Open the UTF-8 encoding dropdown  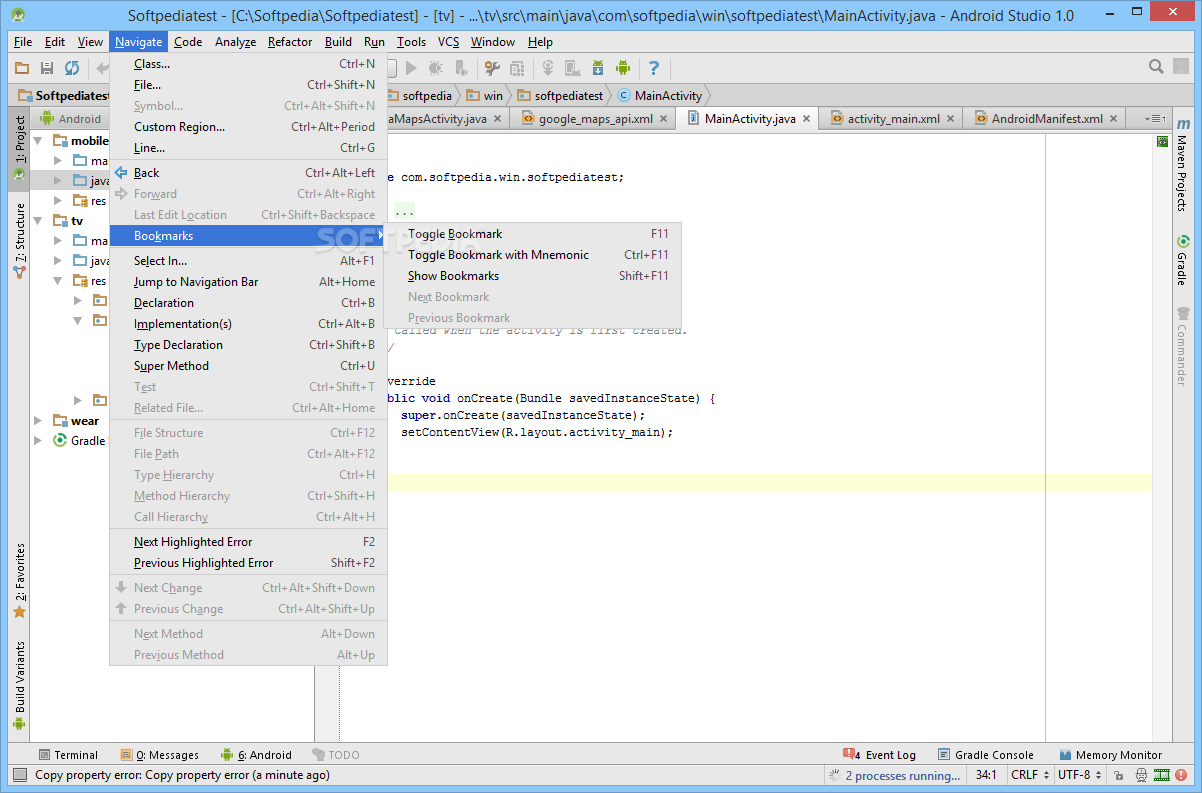(x=1078, y=775)
